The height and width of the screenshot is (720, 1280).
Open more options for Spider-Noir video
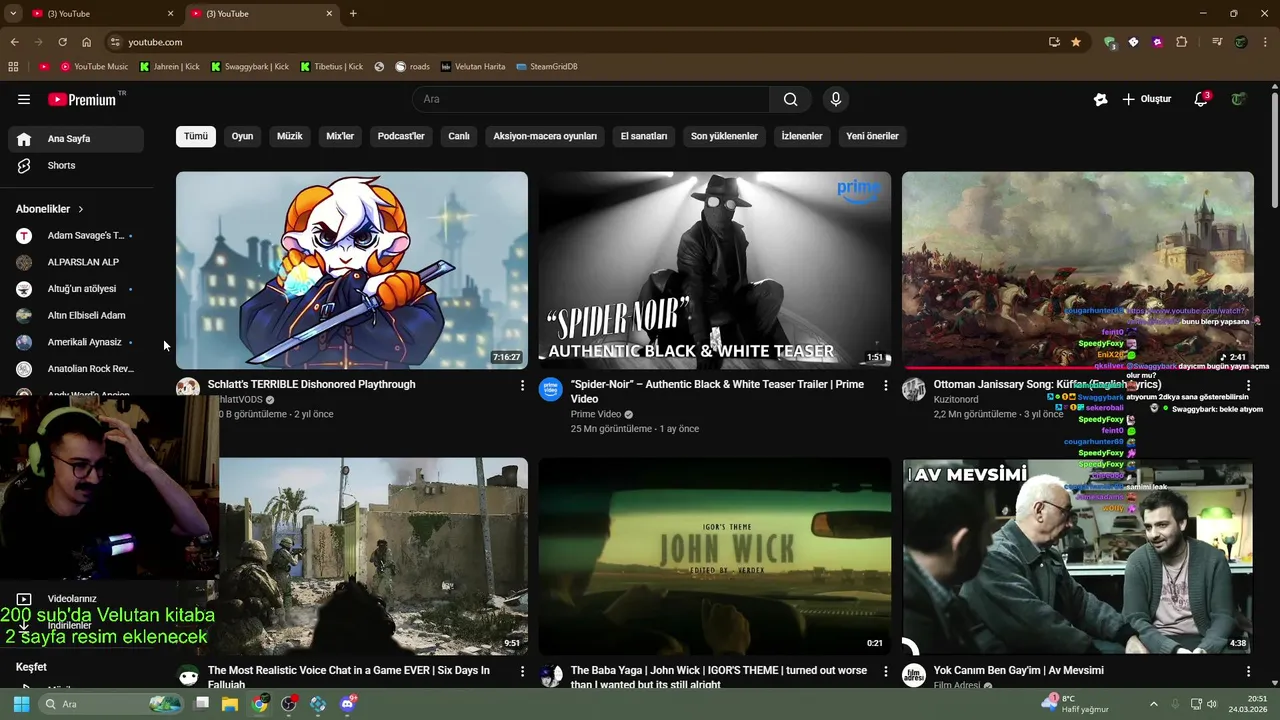(x=885, y=385)
